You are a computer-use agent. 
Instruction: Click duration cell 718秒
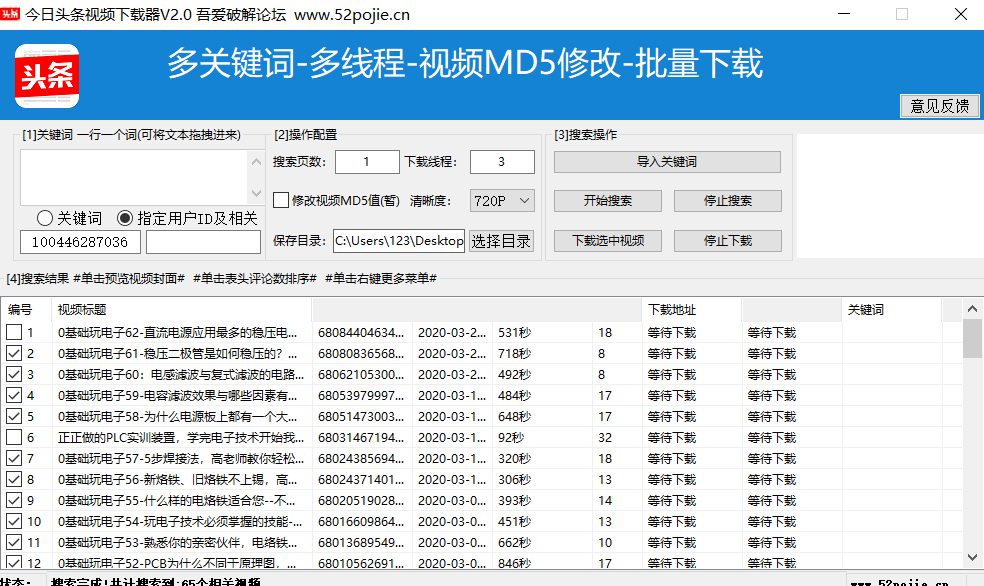coord(515,354)
